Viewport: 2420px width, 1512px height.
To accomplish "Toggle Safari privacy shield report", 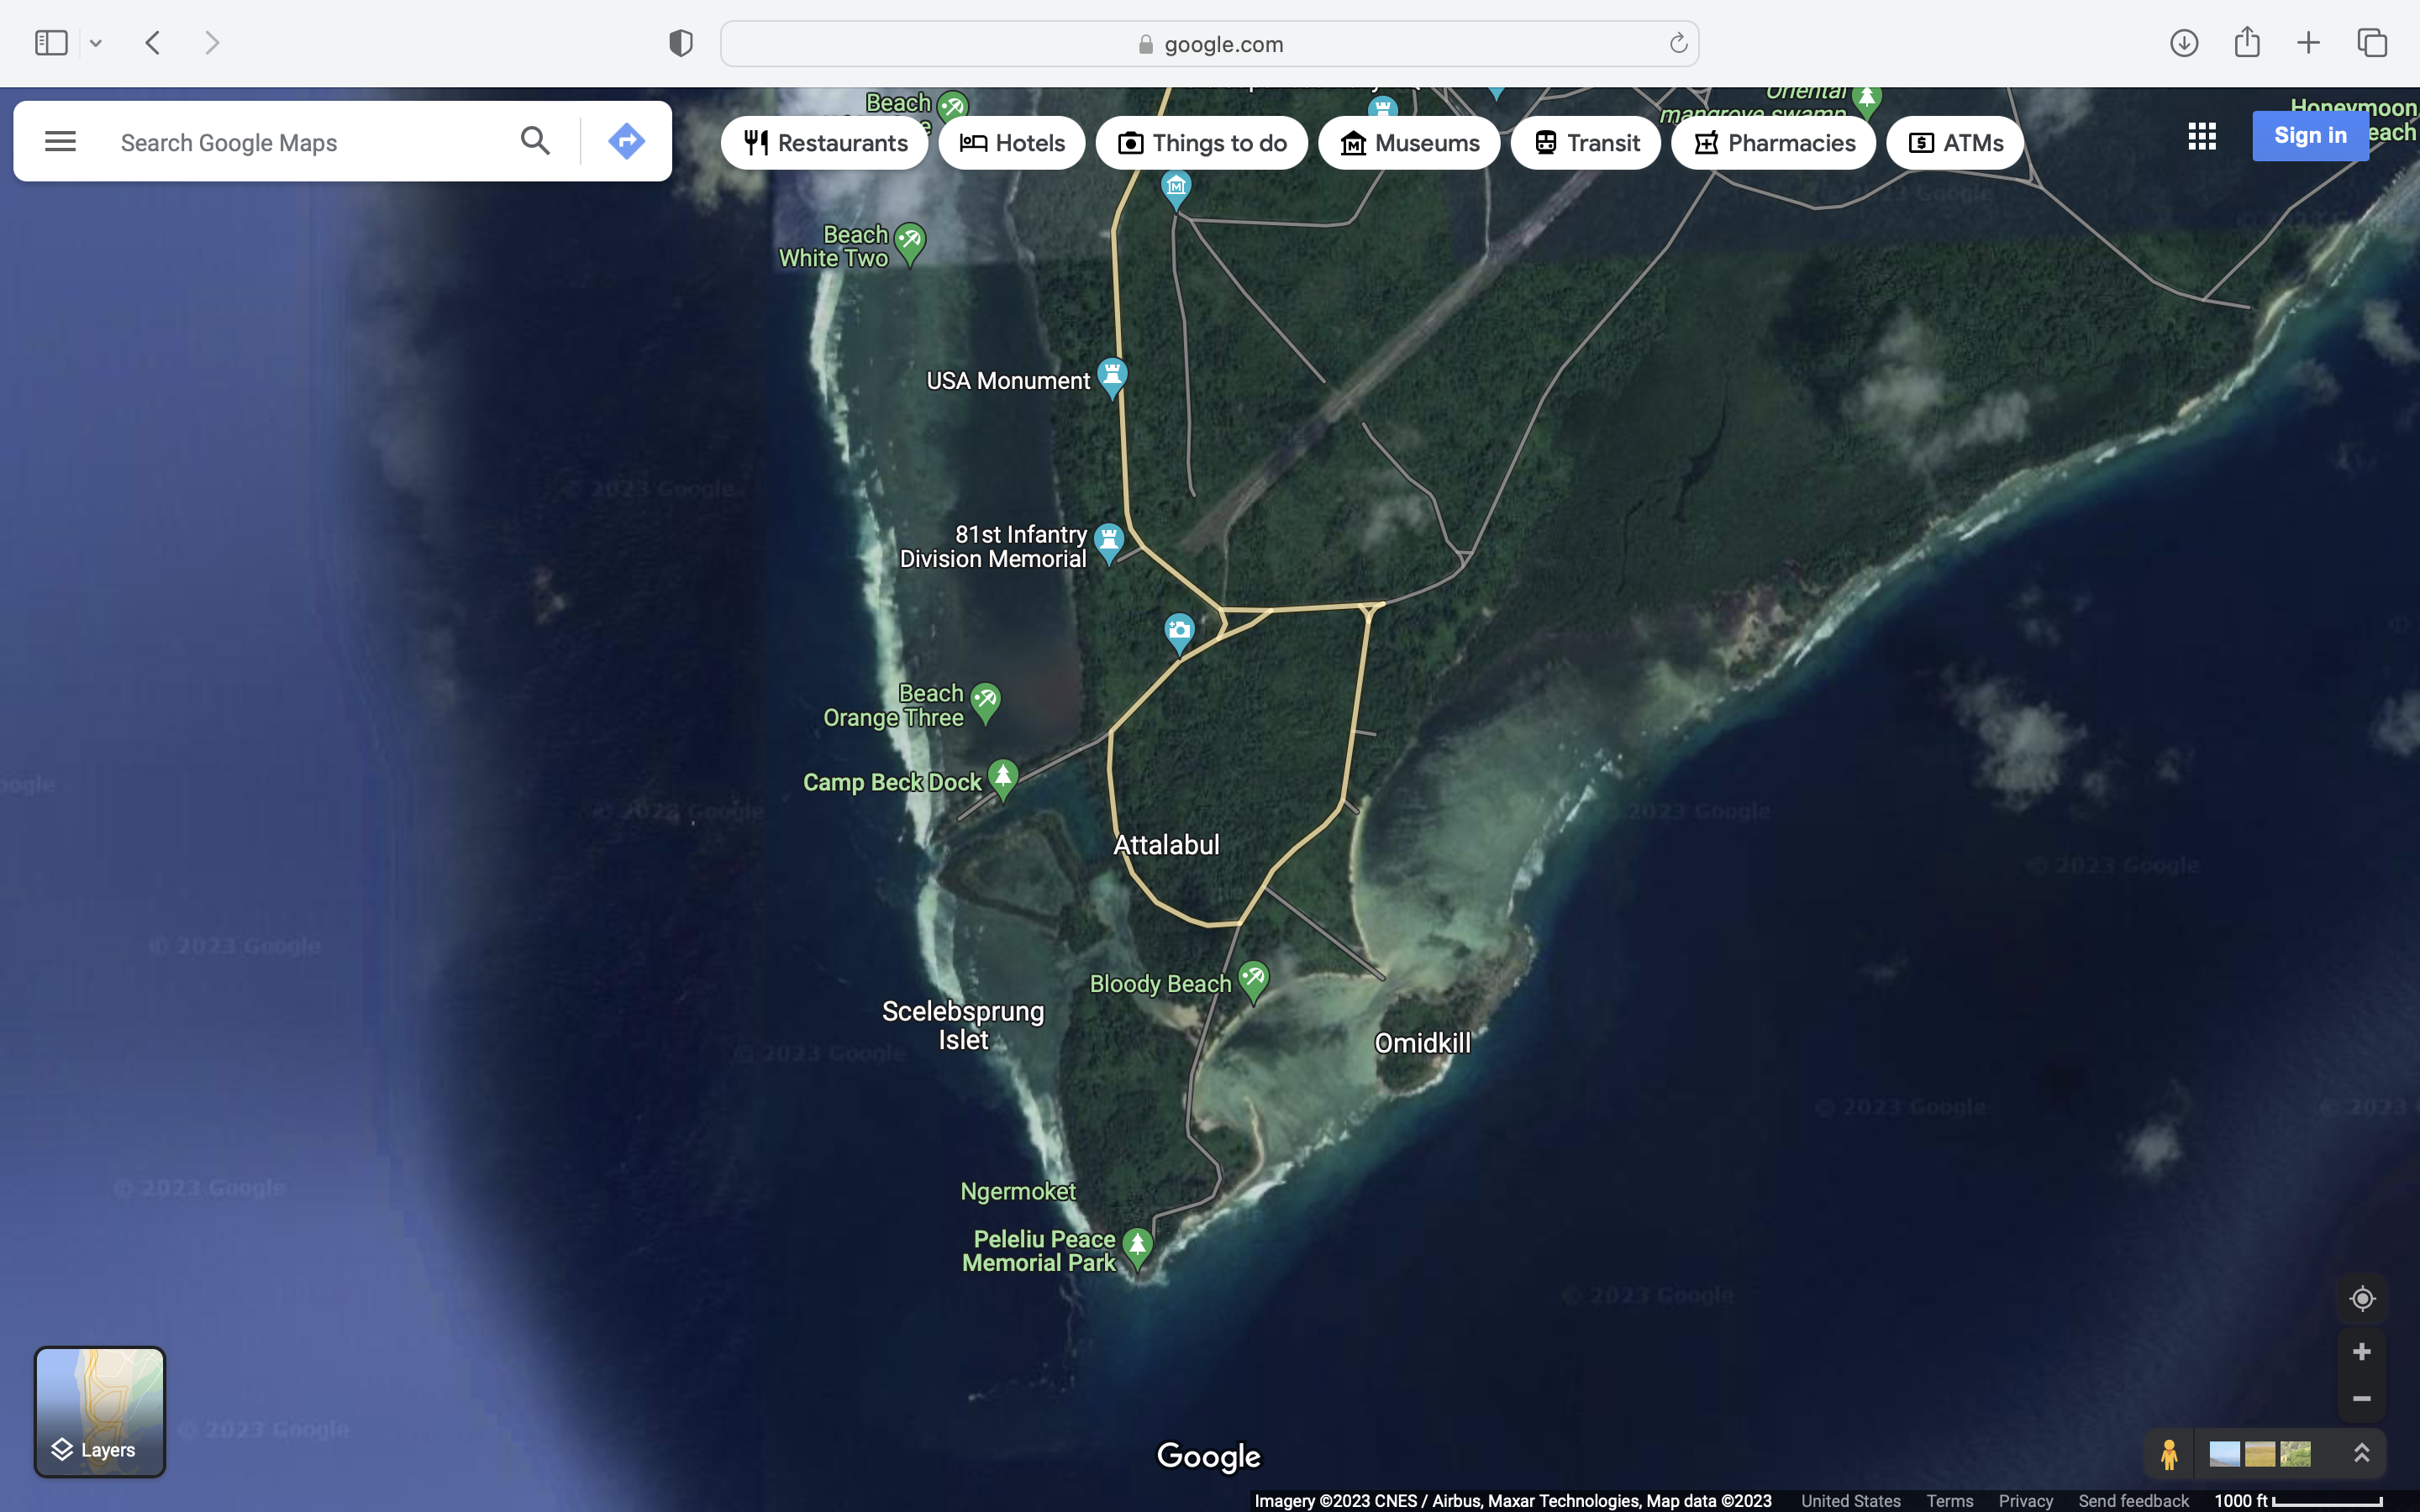I will point(681,43).
